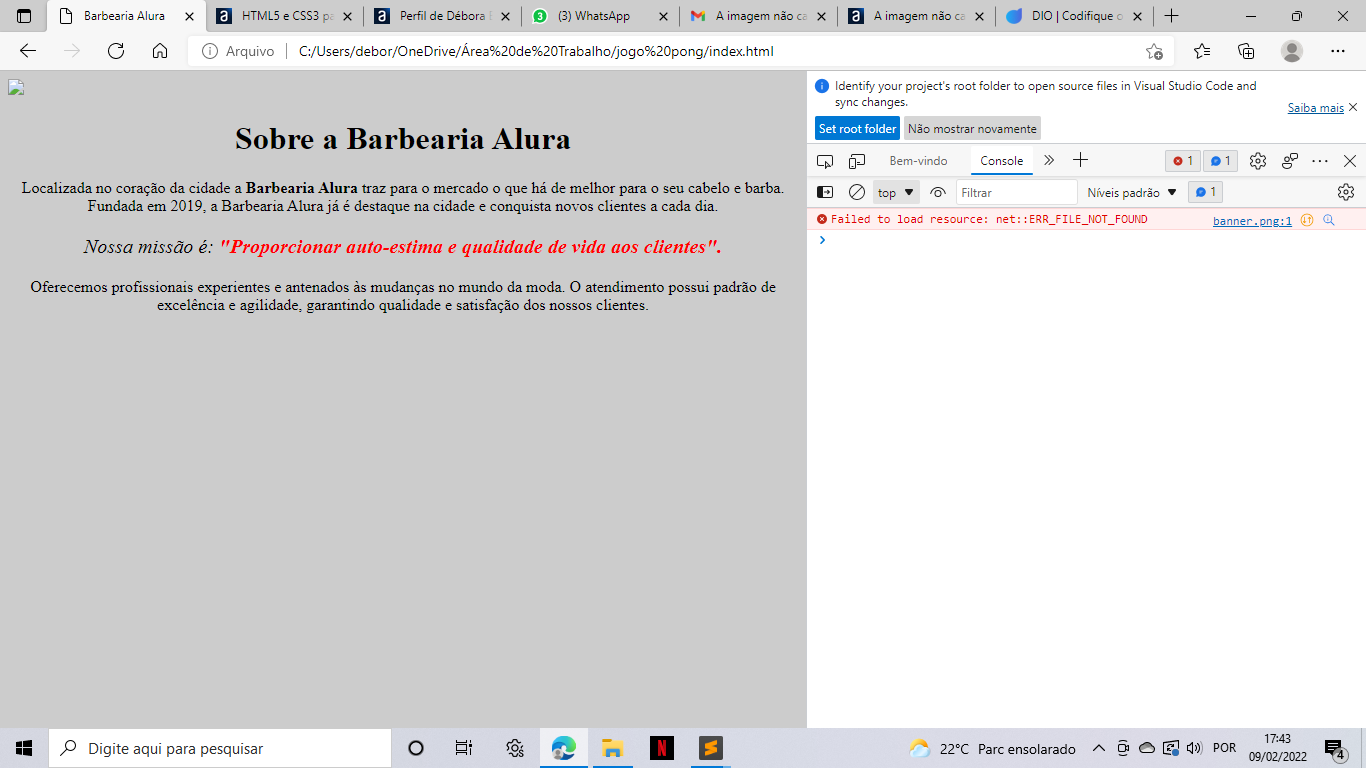The height and width of the screenshot is (768, 1366).
Task: Switch to the HTML5 e CSS3 tab
Action: [x=285, y=16]
